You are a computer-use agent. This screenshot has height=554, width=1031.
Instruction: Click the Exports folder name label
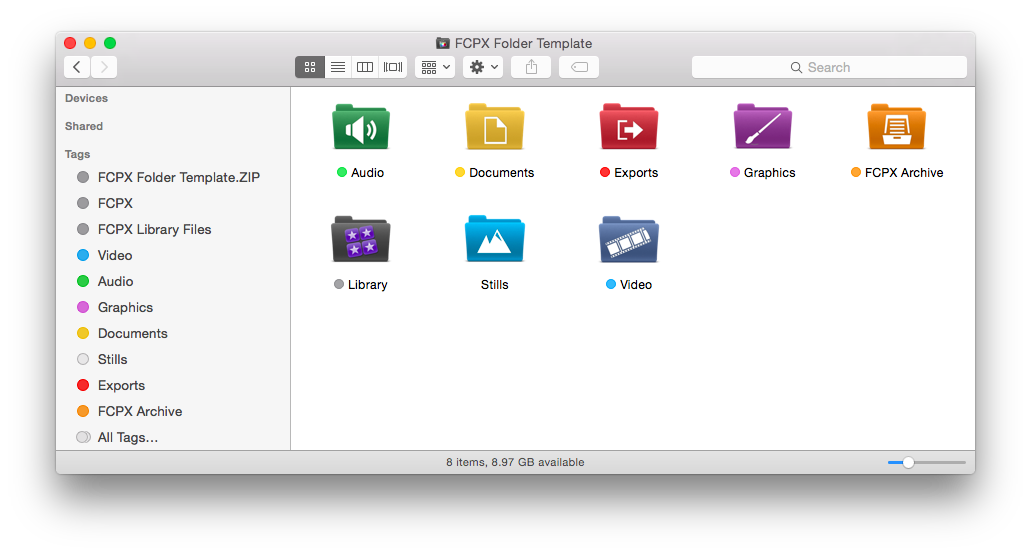[x=636, y=173]
